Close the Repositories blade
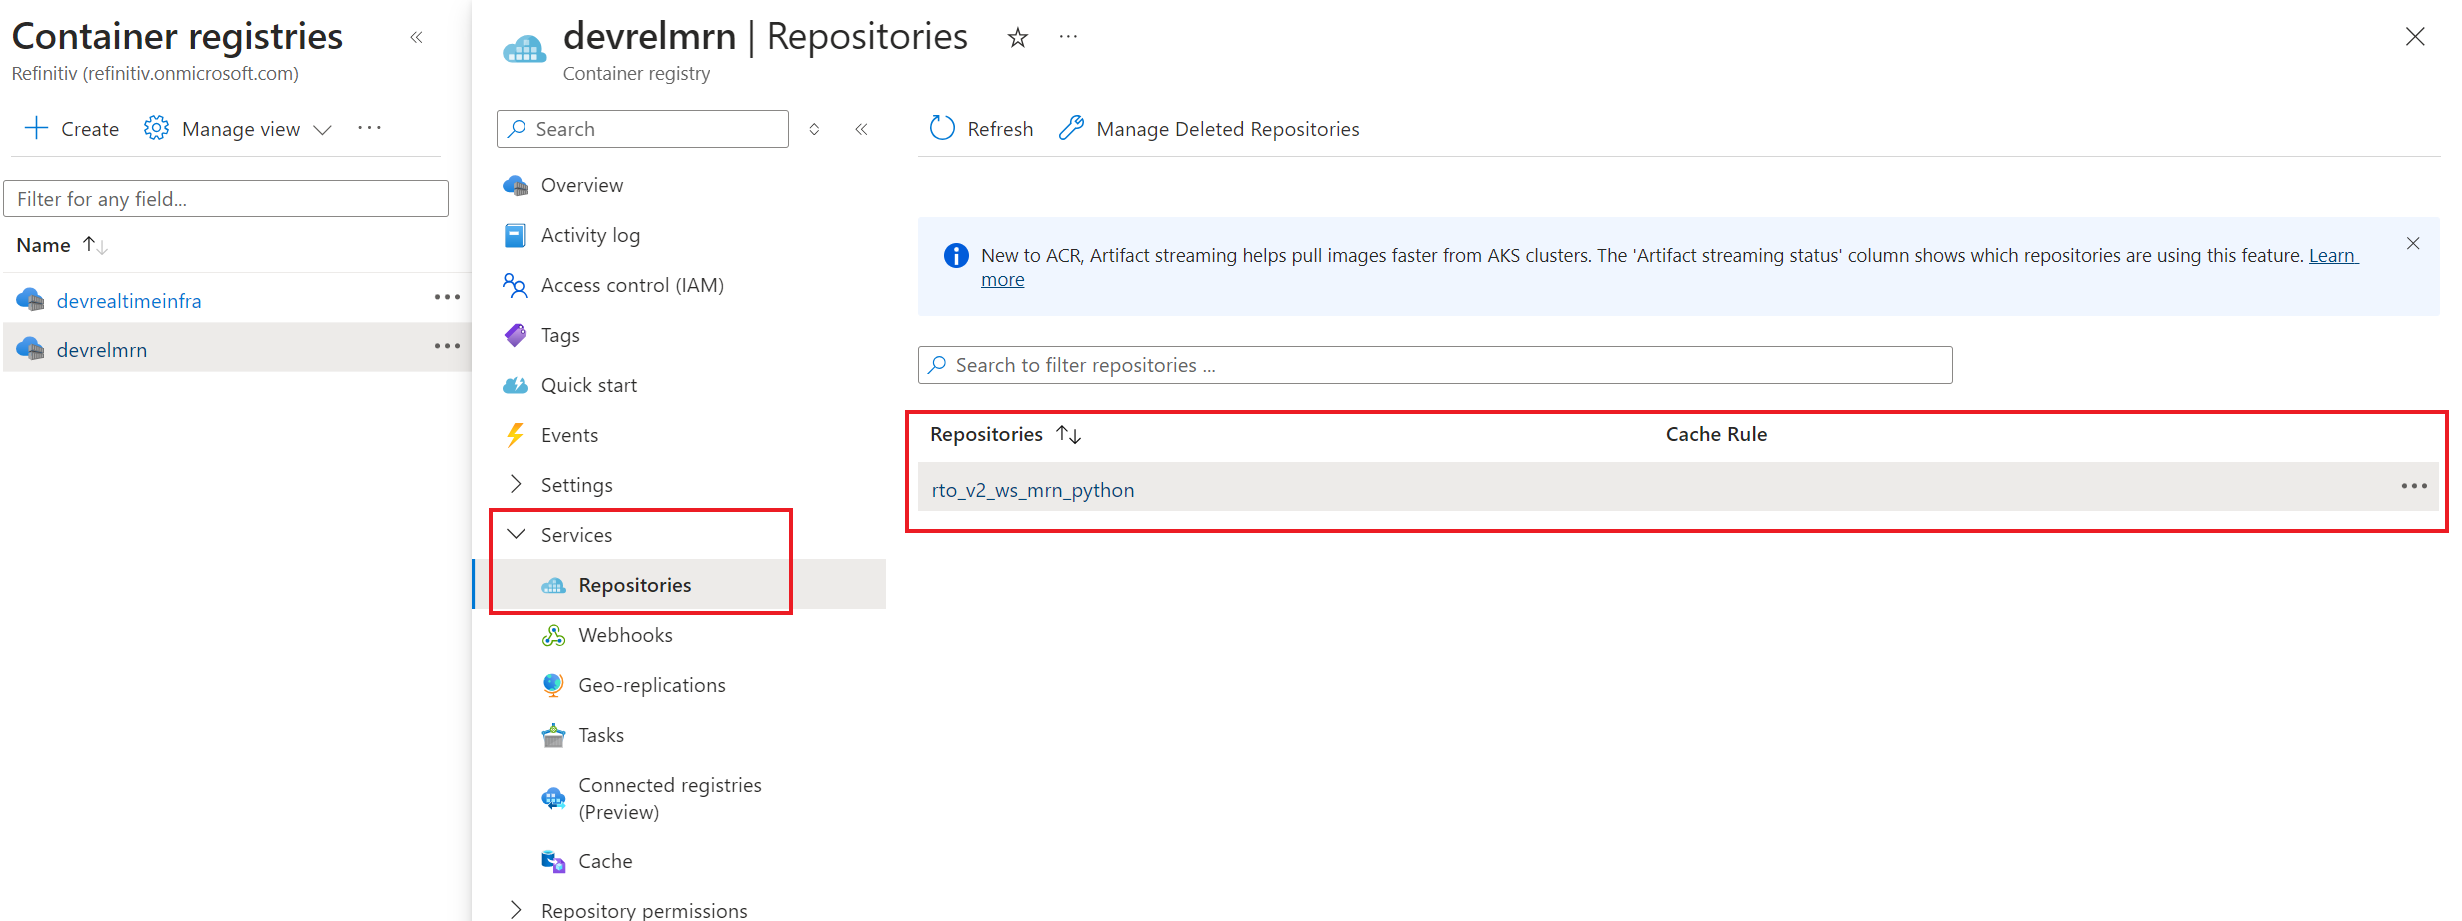Viewport: 2462px width, 921px height. click(2415, 37)
